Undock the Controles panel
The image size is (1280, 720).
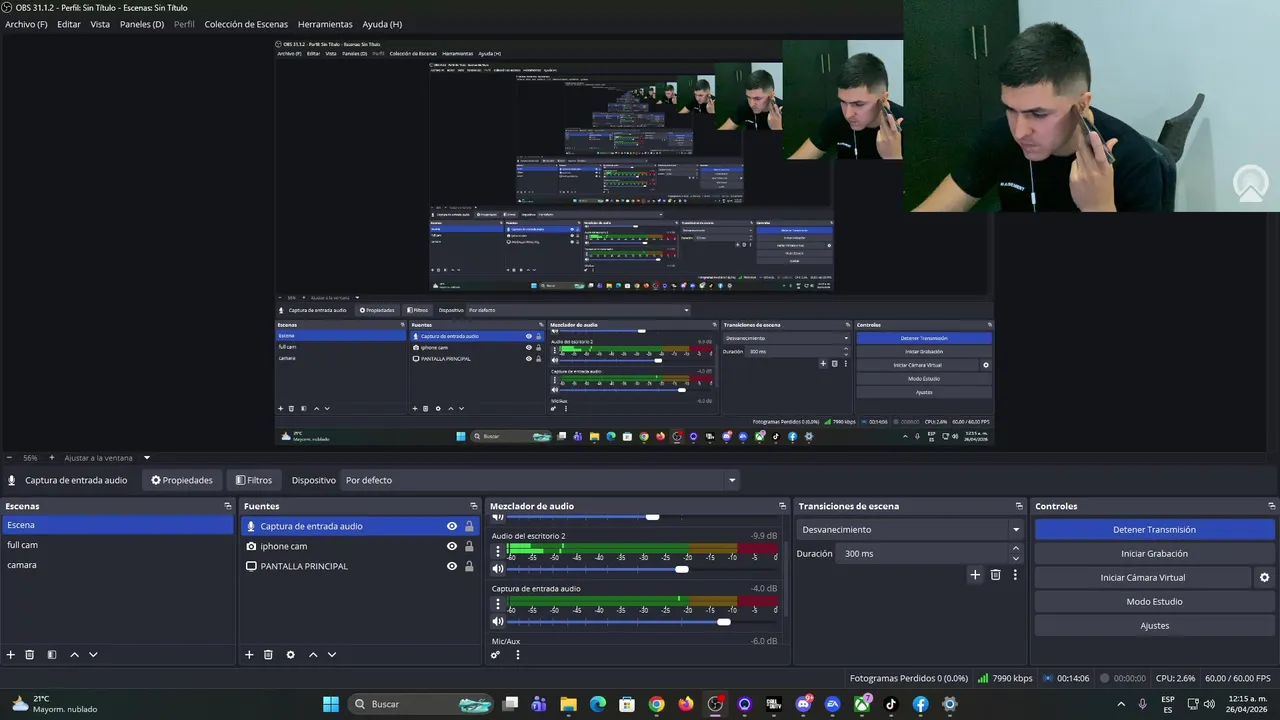[1271, 506]
